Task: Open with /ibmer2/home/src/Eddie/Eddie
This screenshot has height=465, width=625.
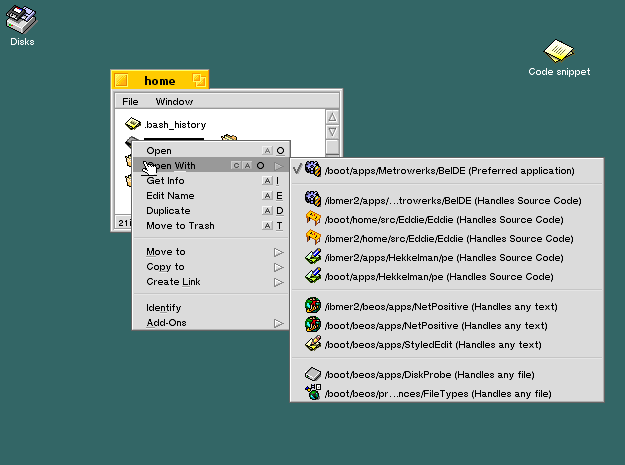Action: click(x=447, y=239)
